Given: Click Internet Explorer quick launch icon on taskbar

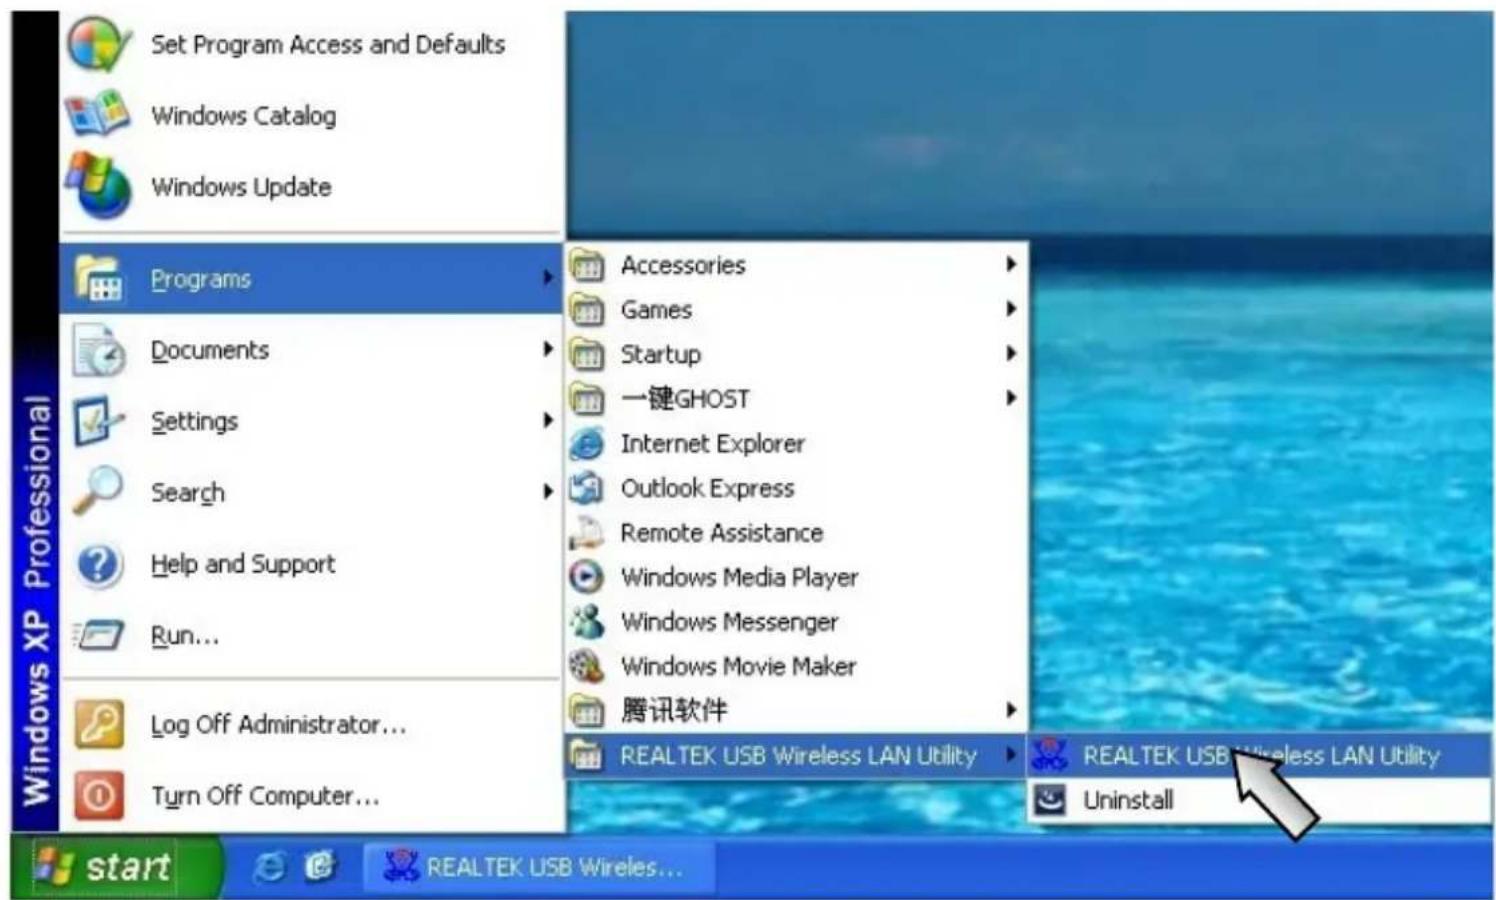Looking at the screenshot, I should 269,866.
